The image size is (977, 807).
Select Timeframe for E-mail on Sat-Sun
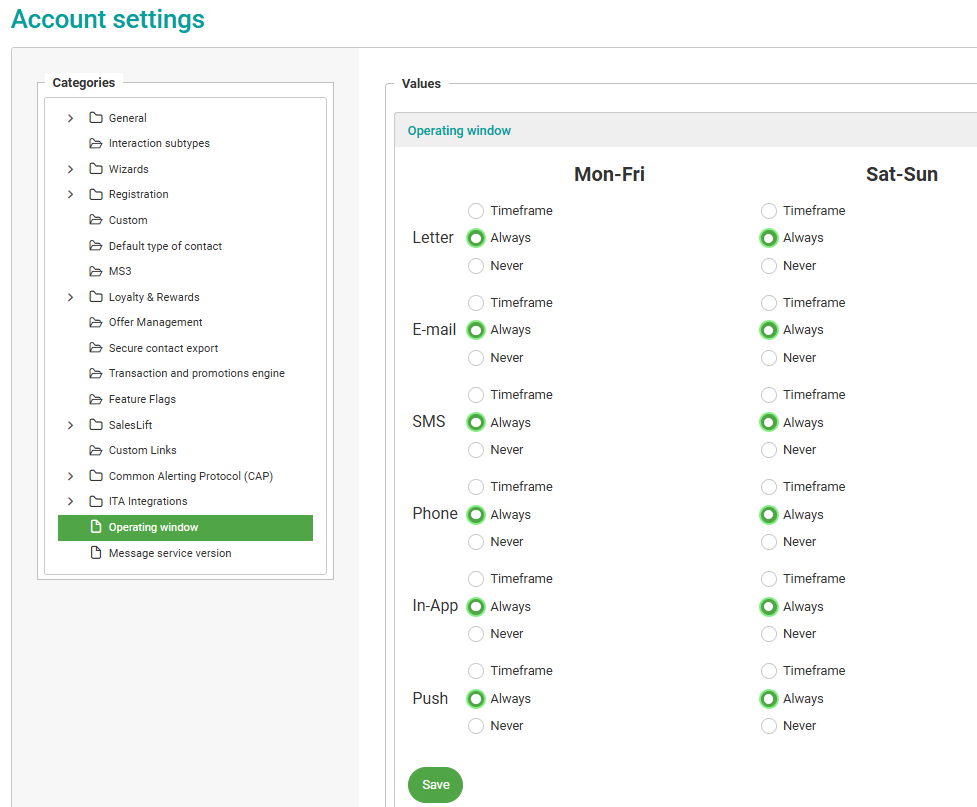pyautogui.click(x=768, y=303)
